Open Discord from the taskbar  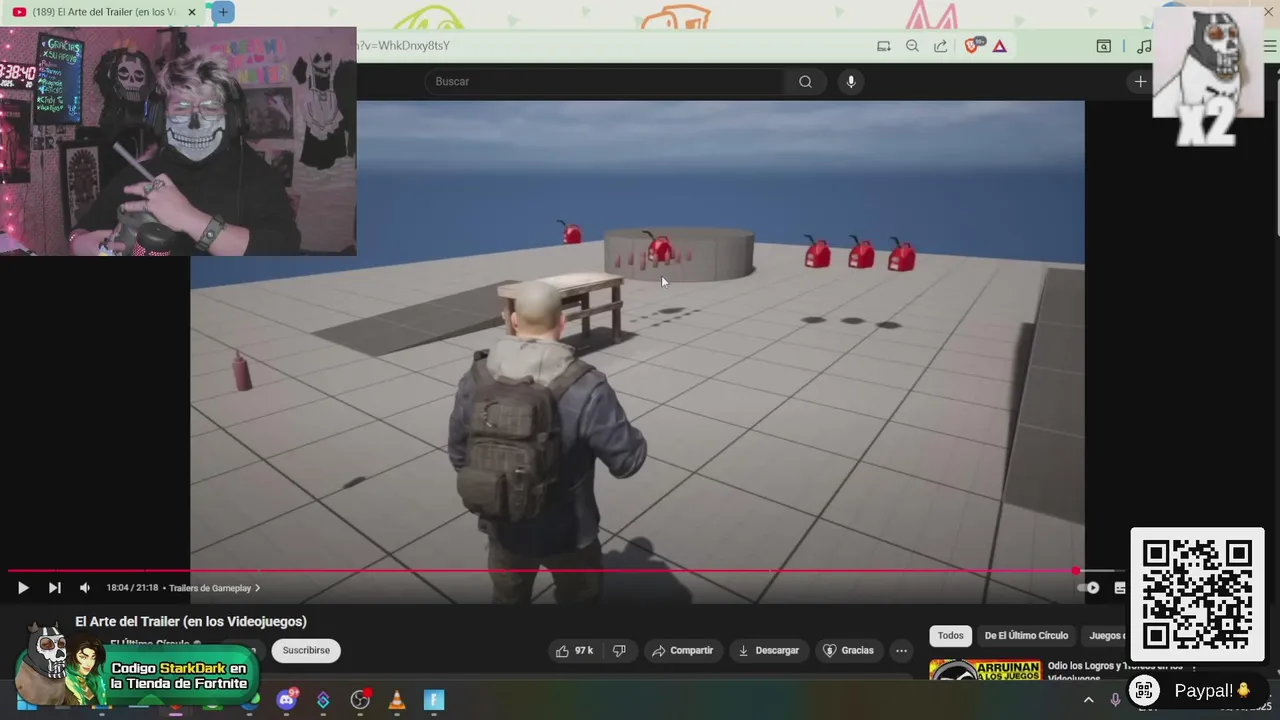point(287,699)
